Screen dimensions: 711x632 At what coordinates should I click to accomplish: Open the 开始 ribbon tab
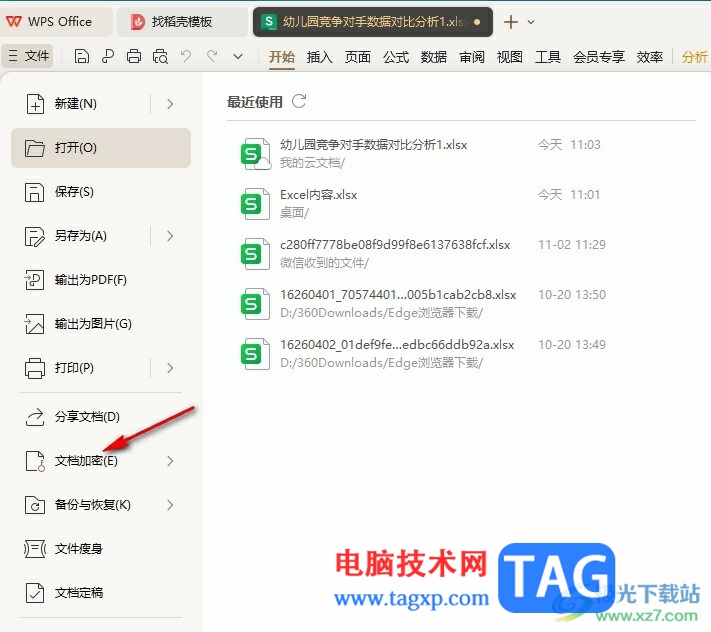(x=282, y=57)
